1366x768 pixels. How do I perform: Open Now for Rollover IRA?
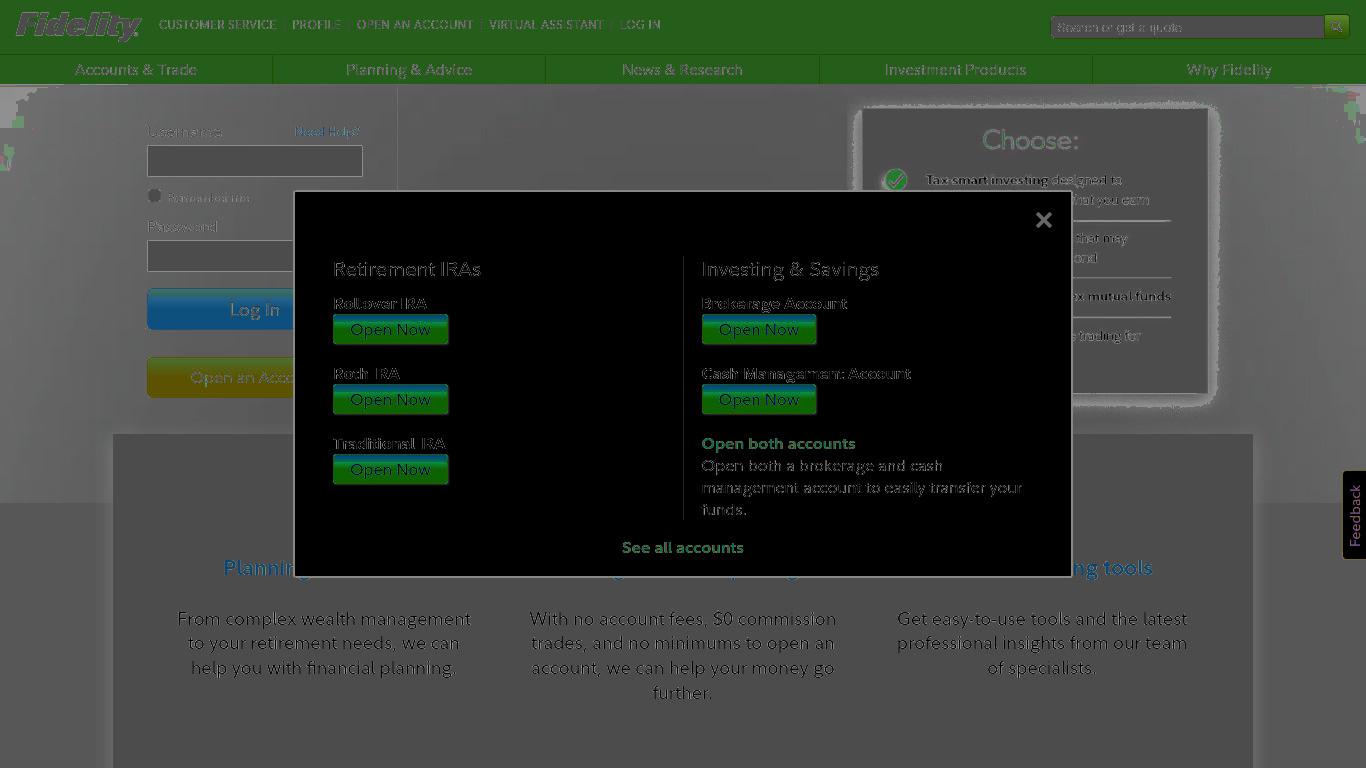[x=391, y=330]
